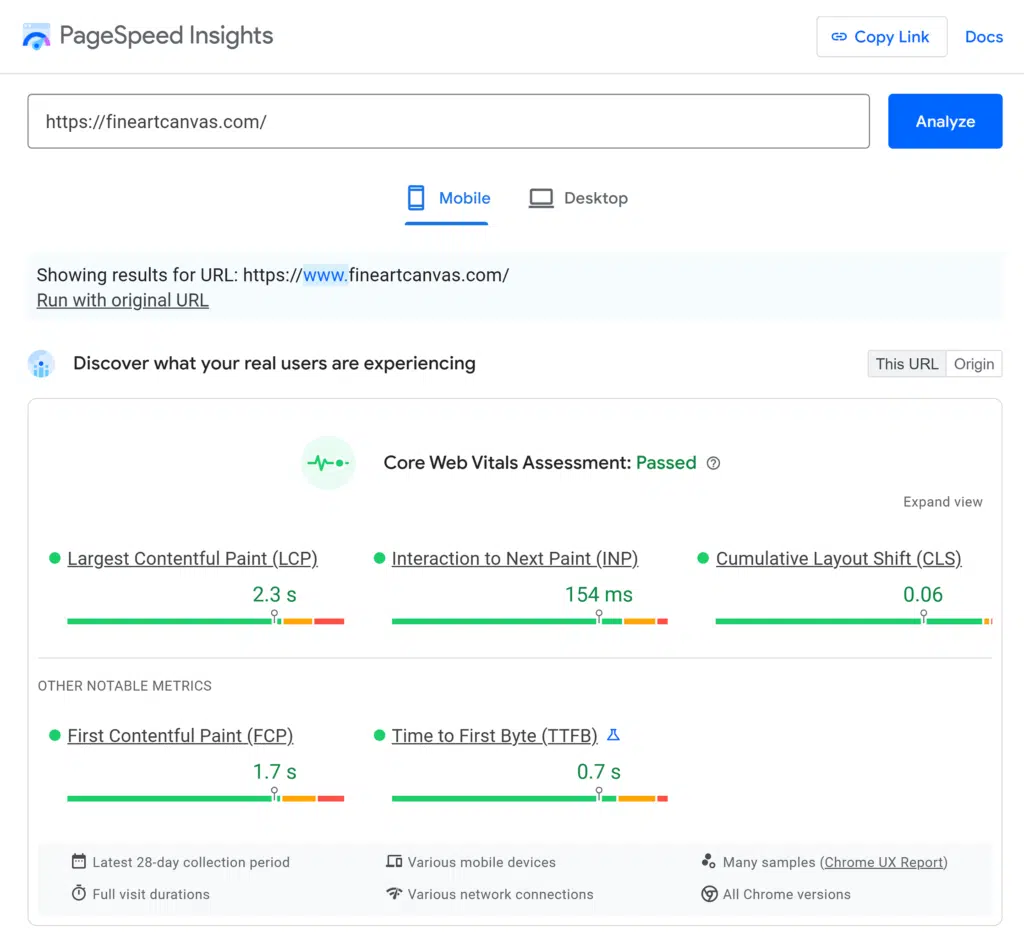
Task: Switch data scope to Origin
Action: [973, 364]
